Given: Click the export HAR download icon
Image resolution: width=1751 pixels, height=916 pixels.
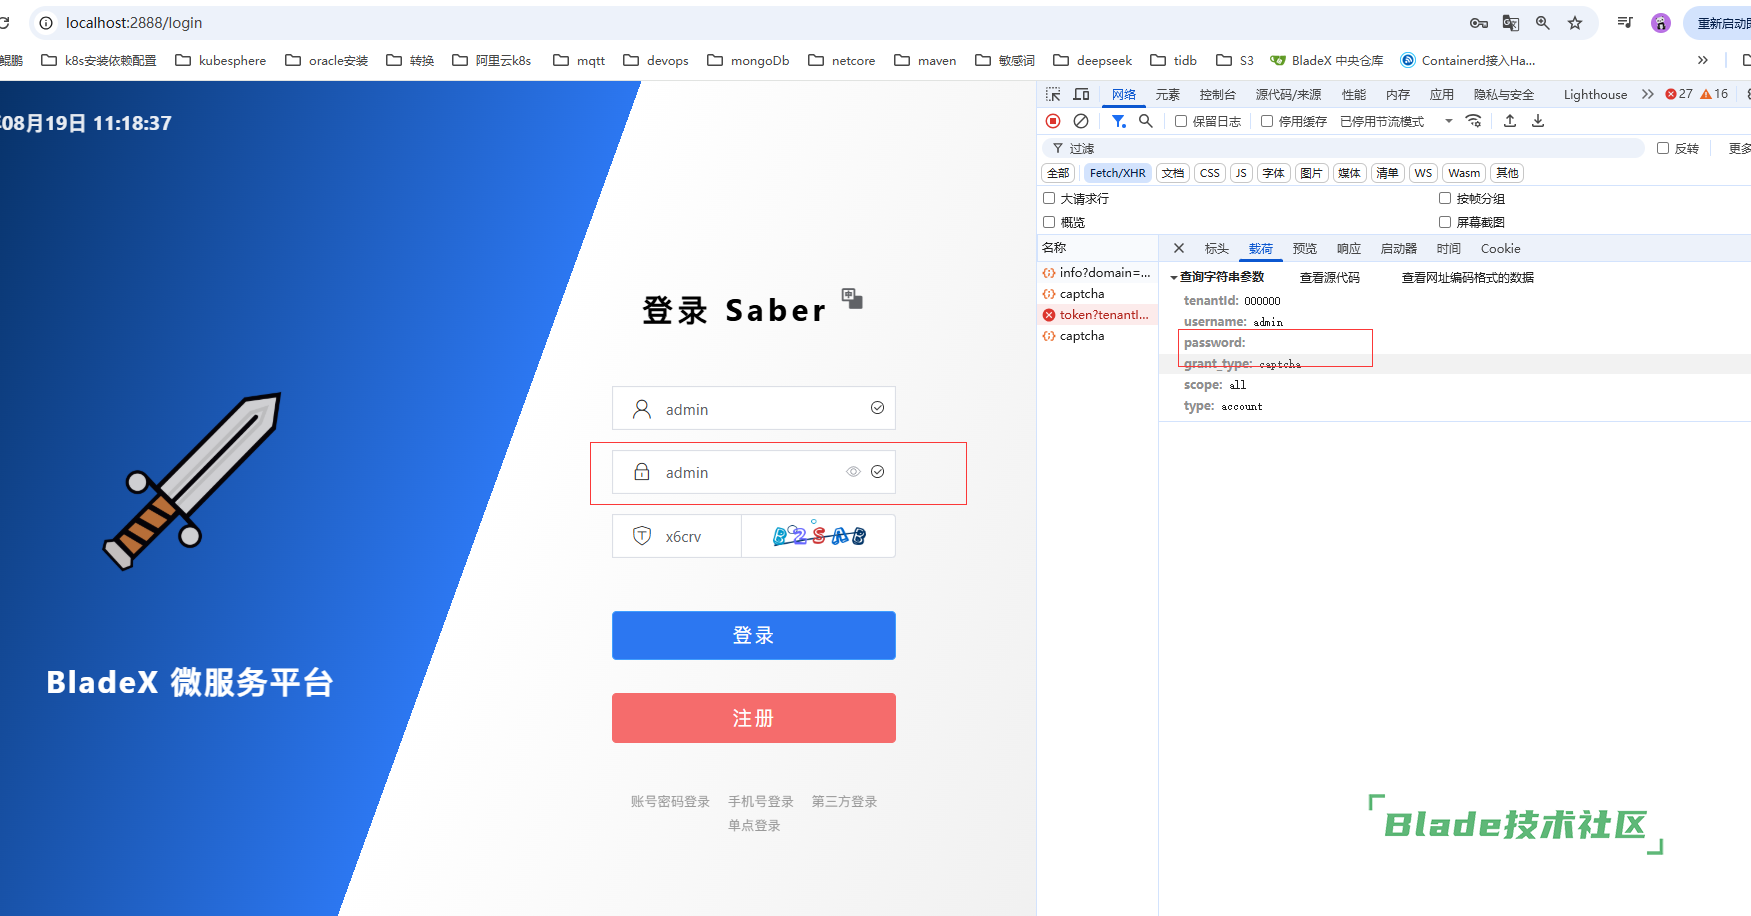Looking at the screenshot, I should pyautogui.click(x=1538, y=121).
